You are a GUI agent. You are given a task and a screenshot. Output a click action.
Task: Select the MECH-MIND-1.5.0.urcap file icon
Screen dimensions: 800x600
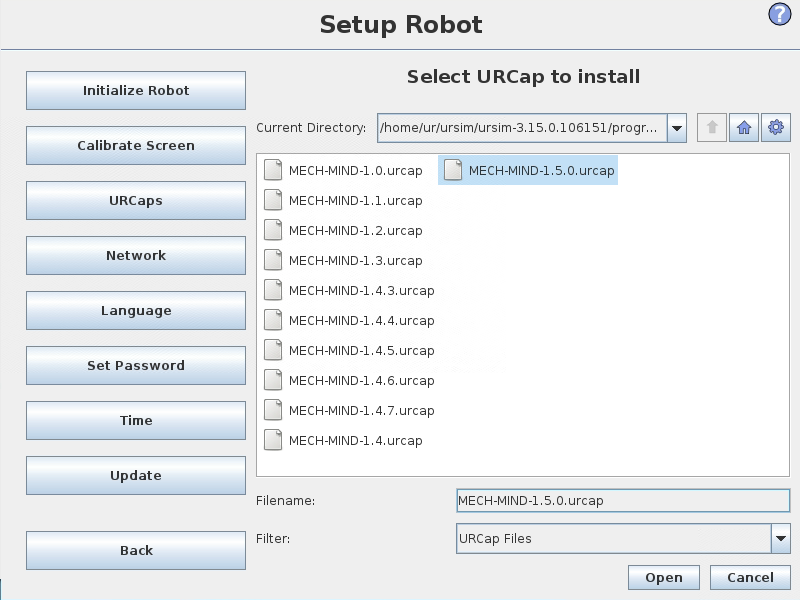click(x=453, y=171)
